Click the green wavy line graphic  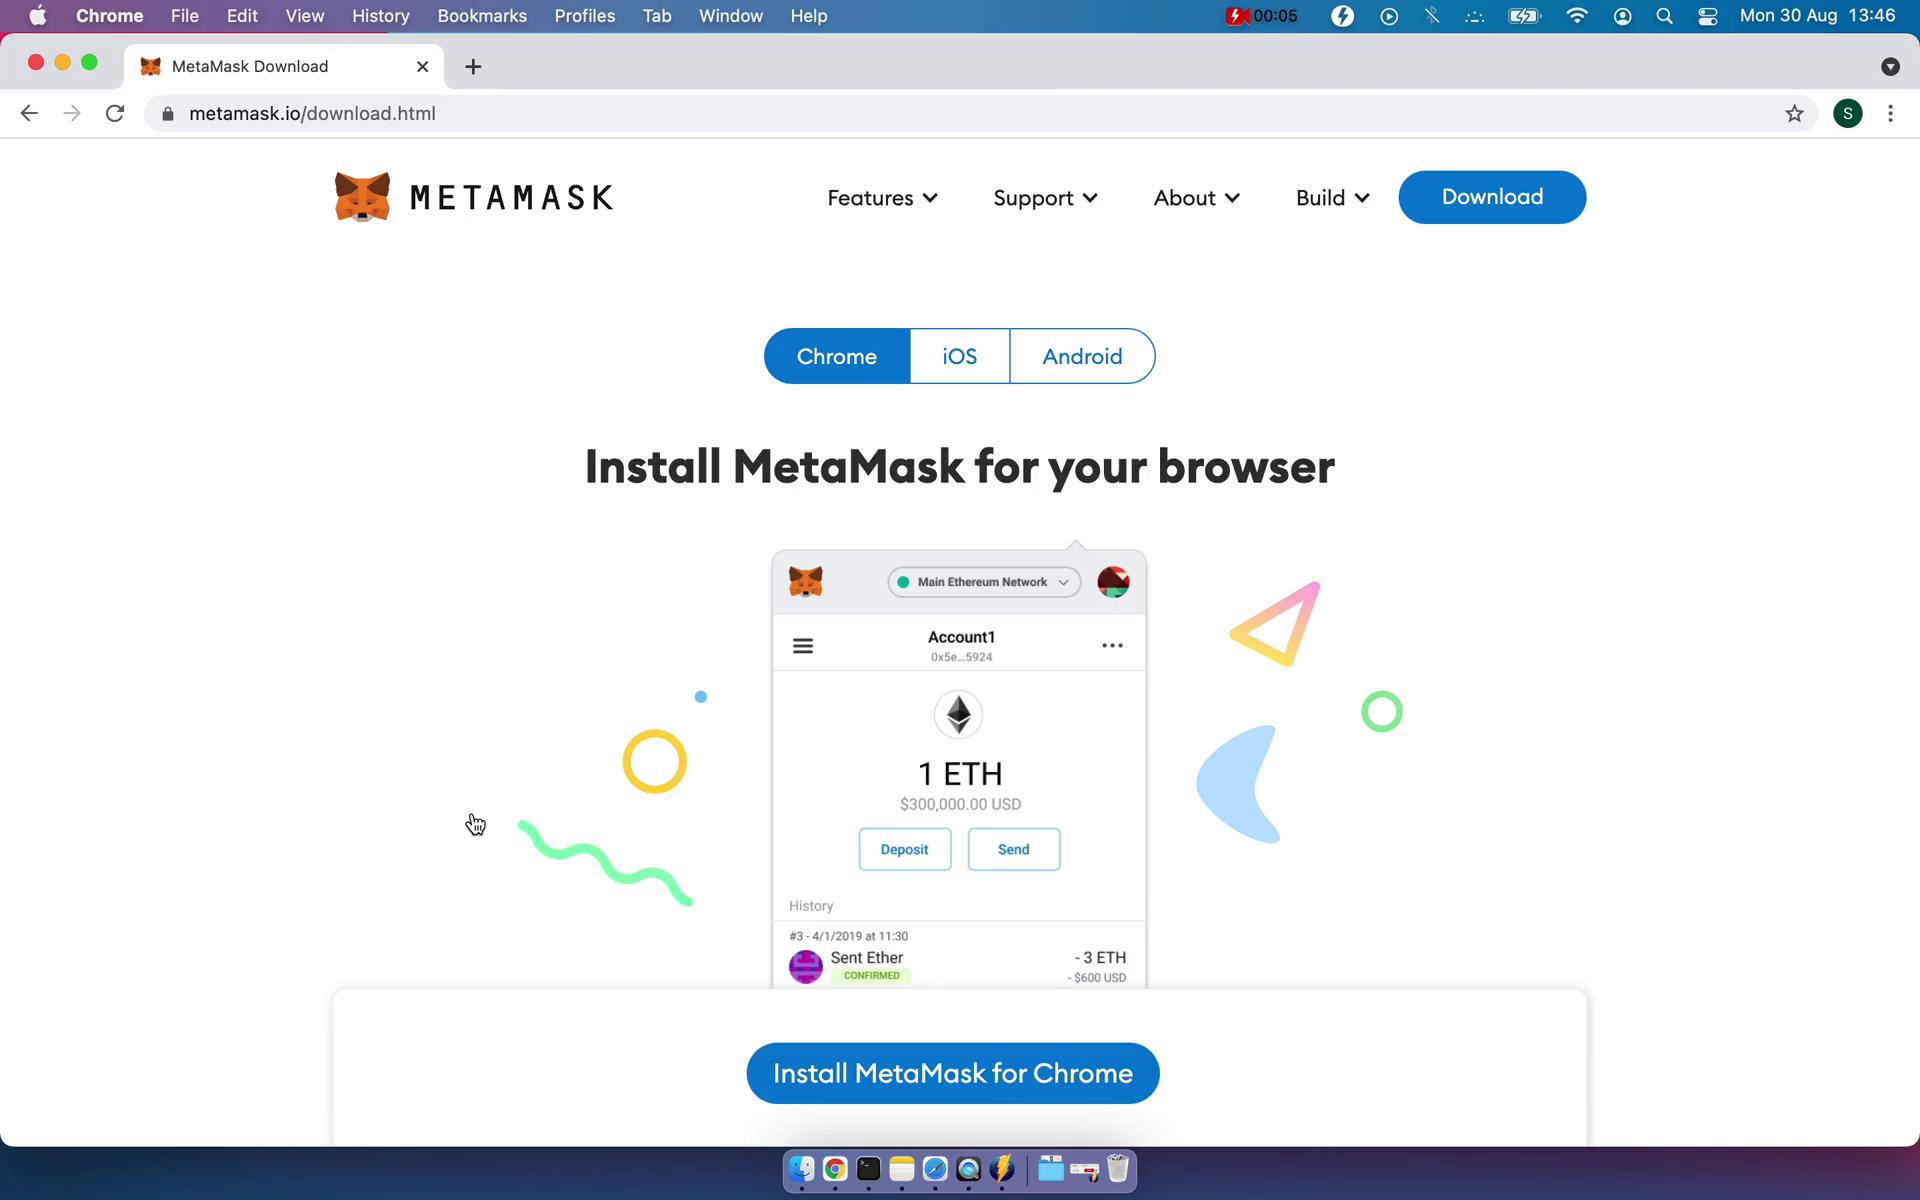pyautogui.click(x=605, y=862)
